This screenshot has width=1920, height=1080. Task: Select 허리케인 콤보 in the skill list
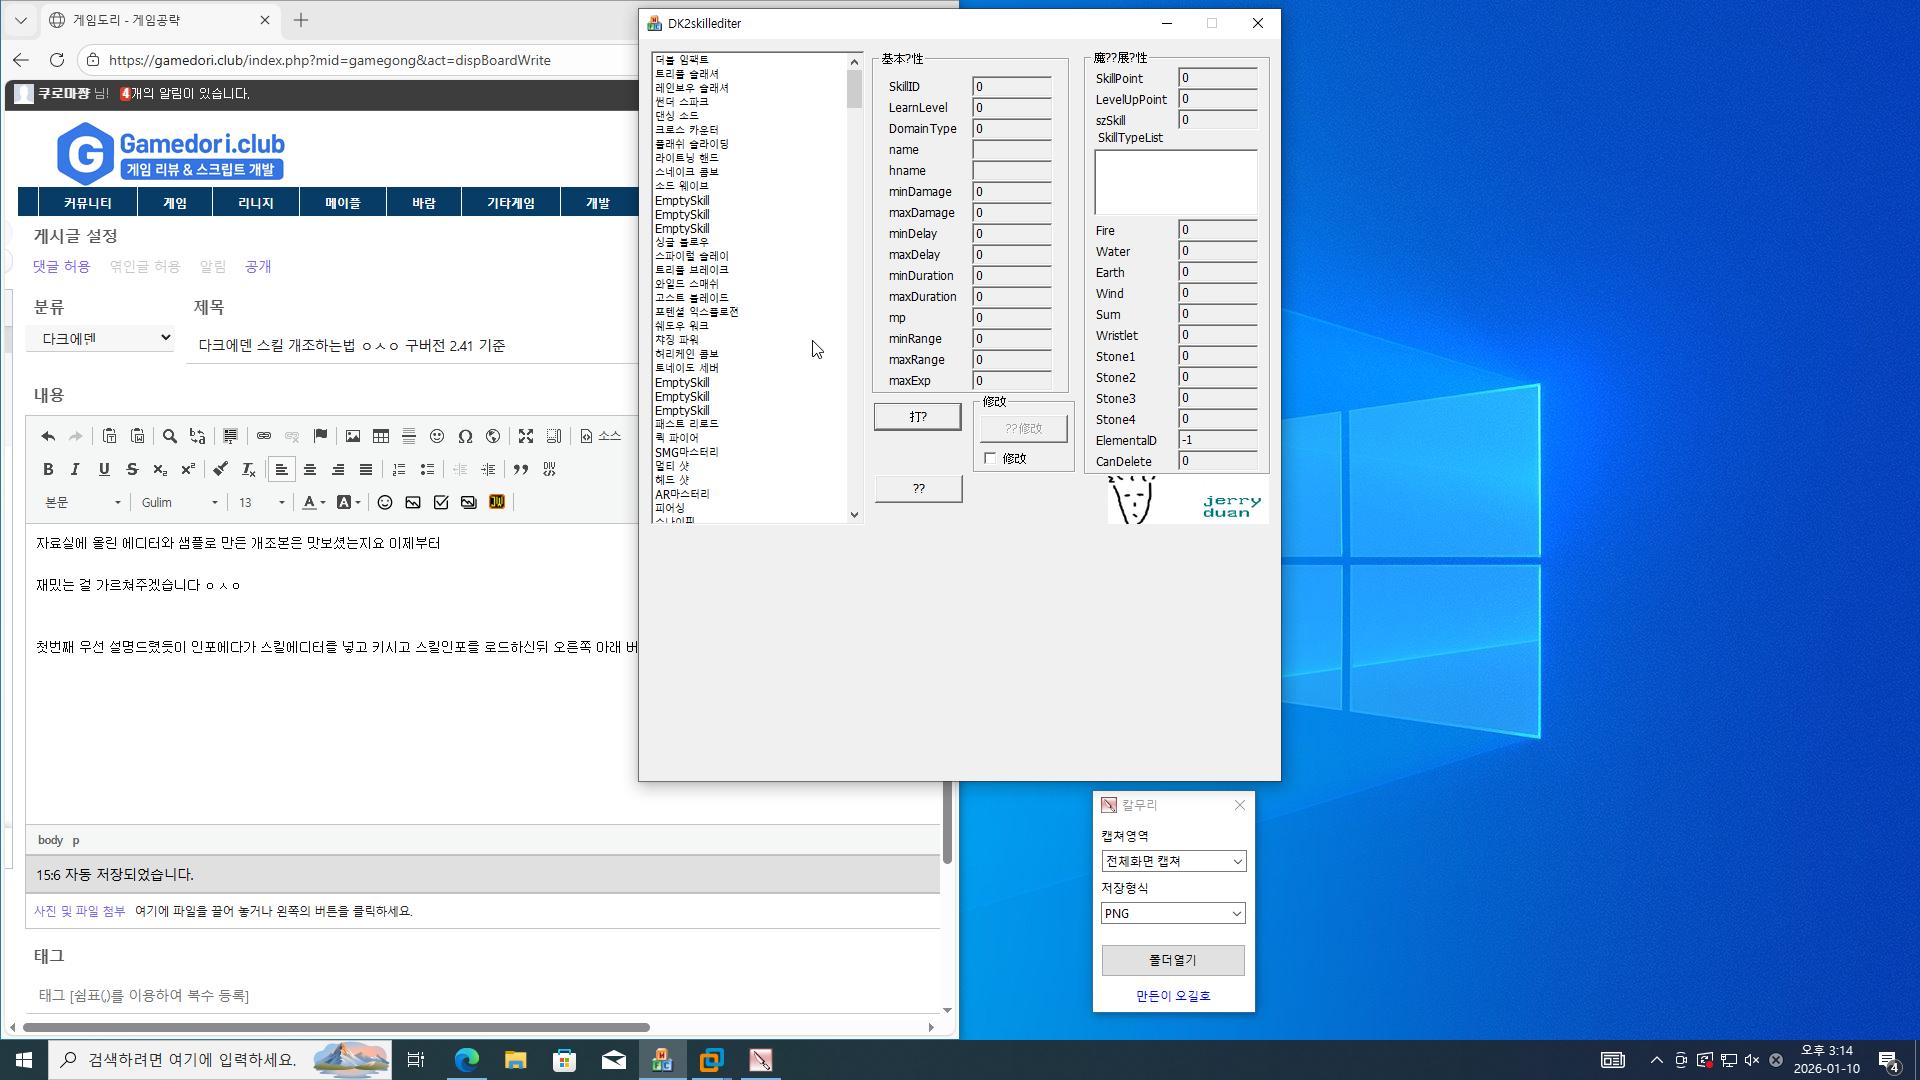coord(687,354)
